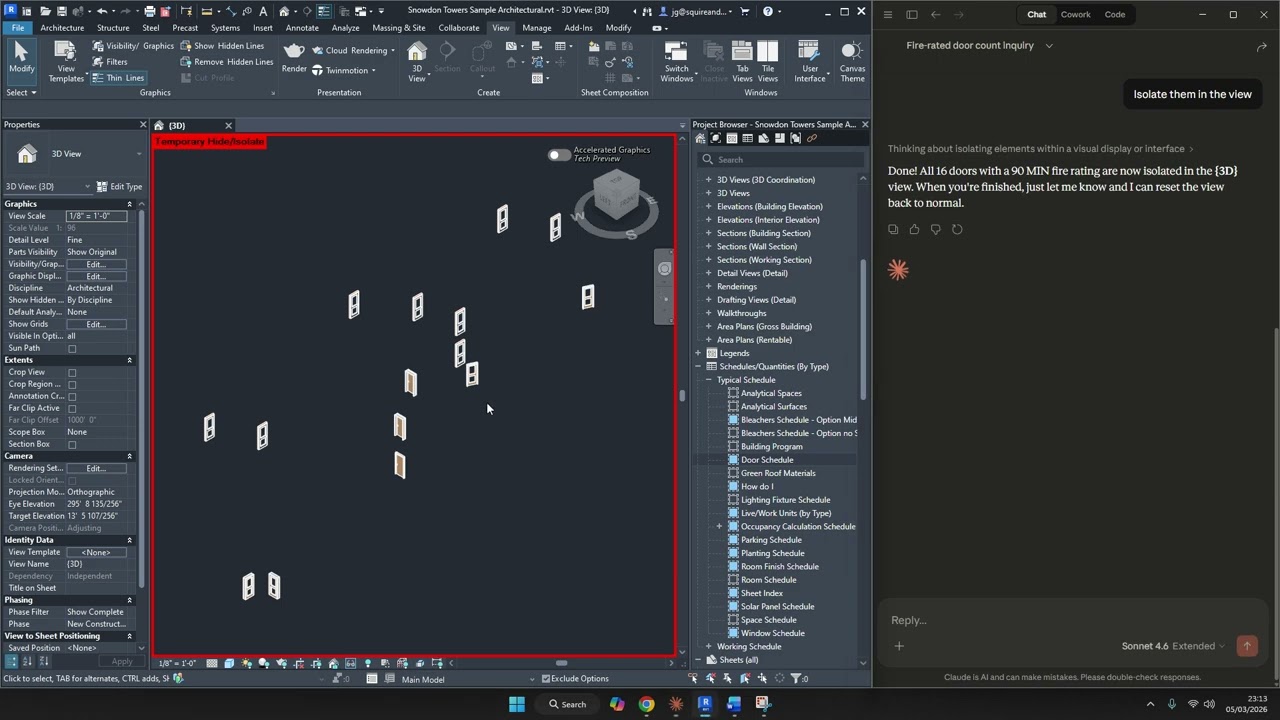Expand Occupancy Calculation Schedule node

pyautogui.click(x=719, y=526)
